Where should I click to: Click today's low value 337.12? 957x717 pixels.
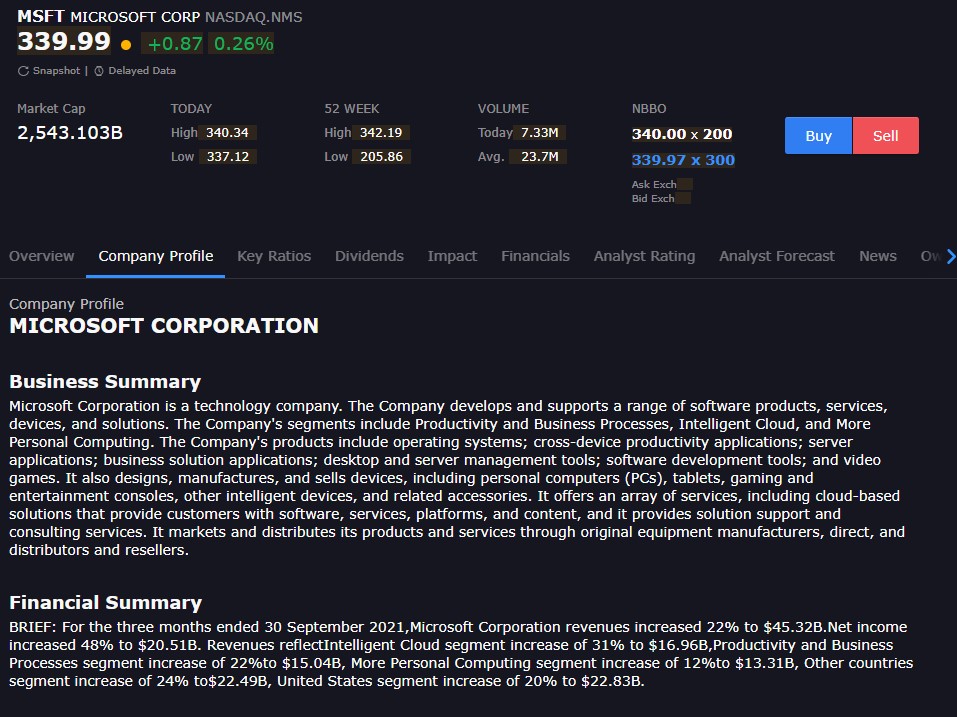click(x=228, y=157)
